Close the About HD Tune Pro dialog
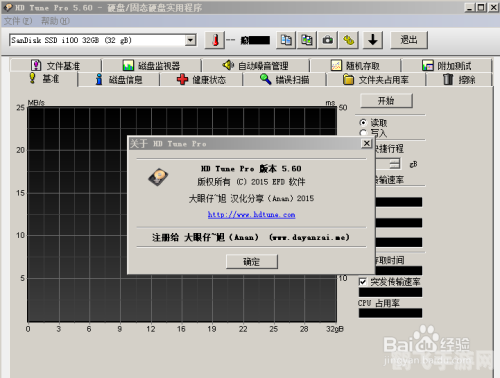 [367, 143]
